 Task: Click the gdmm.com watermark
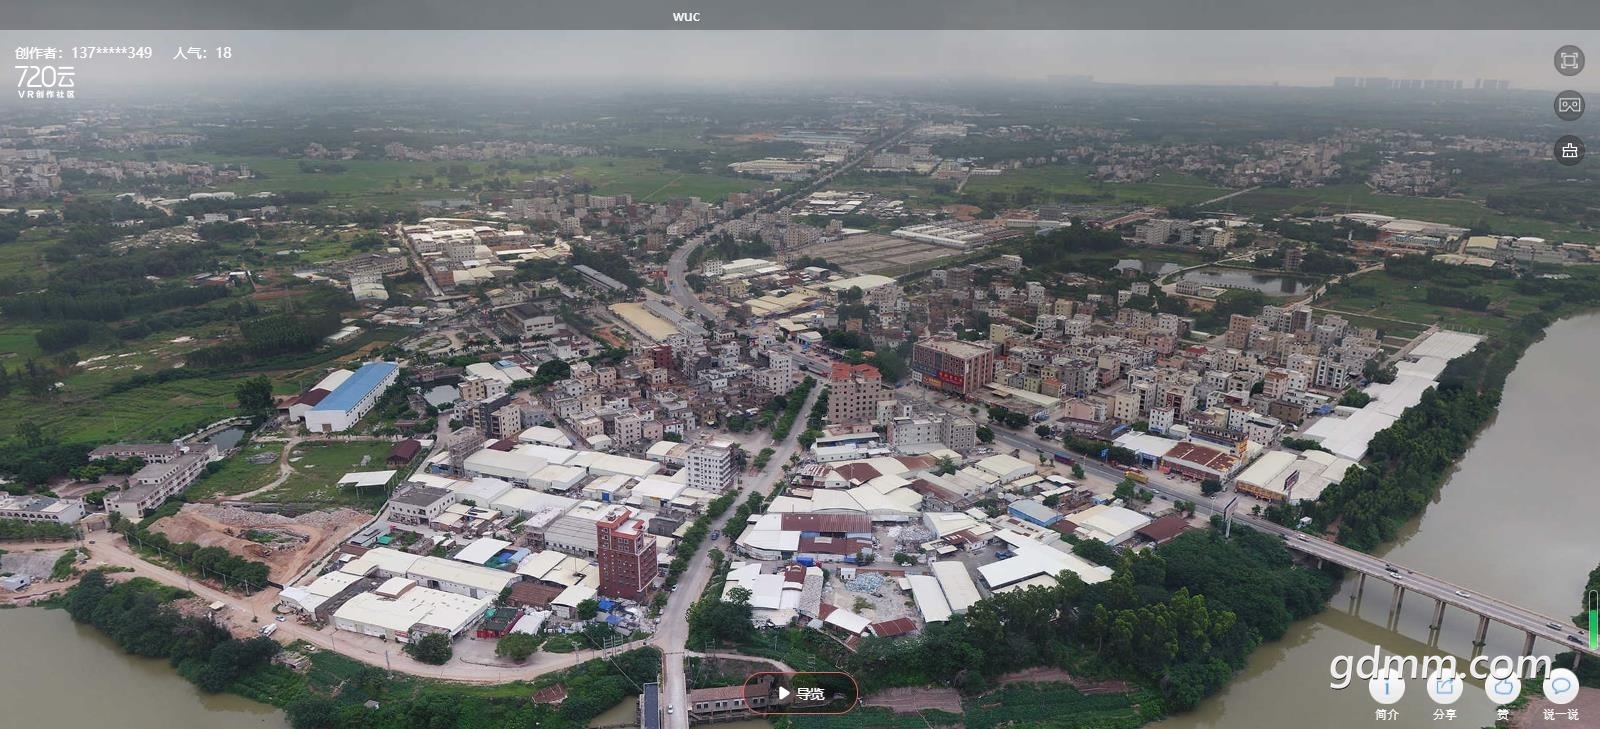[1440, 664]
